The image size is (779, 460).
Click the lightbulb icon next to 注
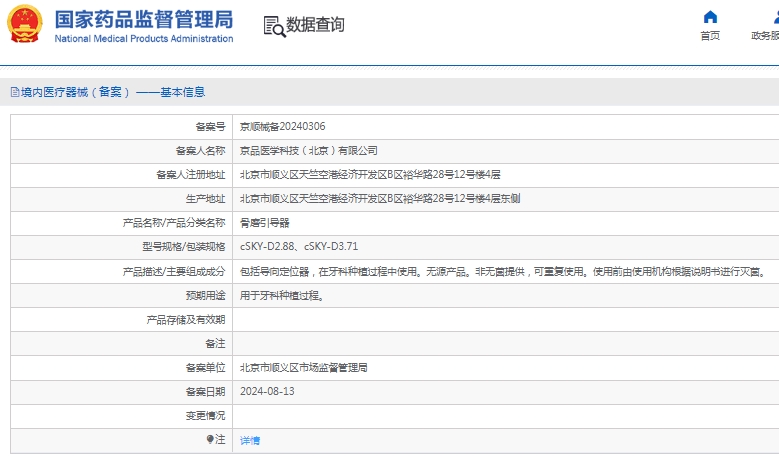tap(210, 439)
